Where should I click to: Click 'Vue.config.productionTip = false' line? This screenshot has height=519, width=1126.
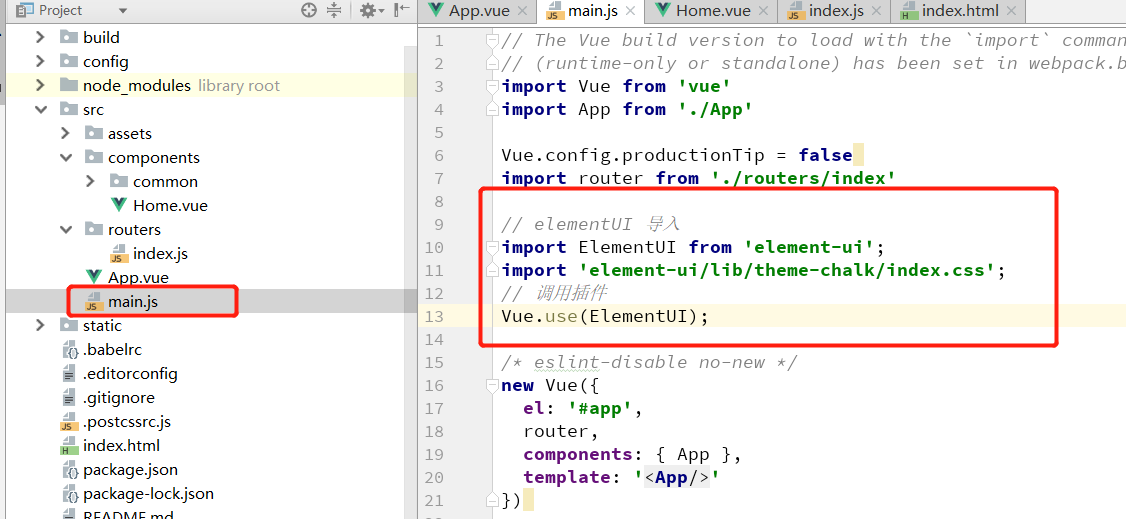(x=676, y=156)
